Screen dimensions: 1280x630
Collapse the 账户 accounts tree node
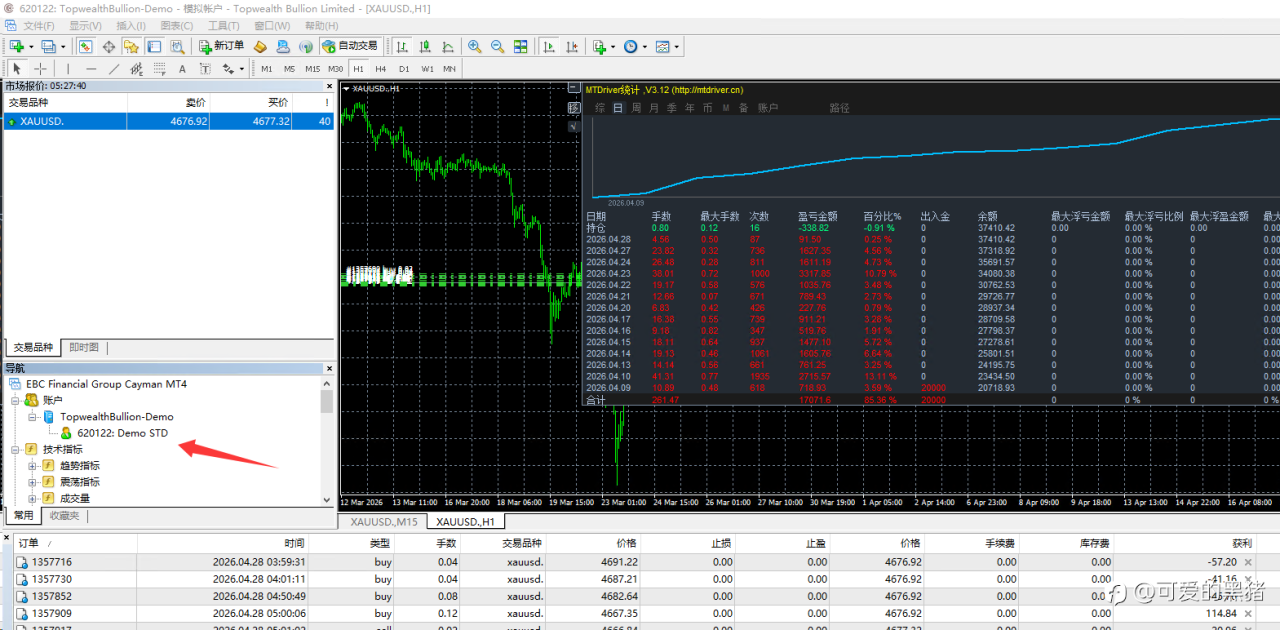click(x=16, y=400)
